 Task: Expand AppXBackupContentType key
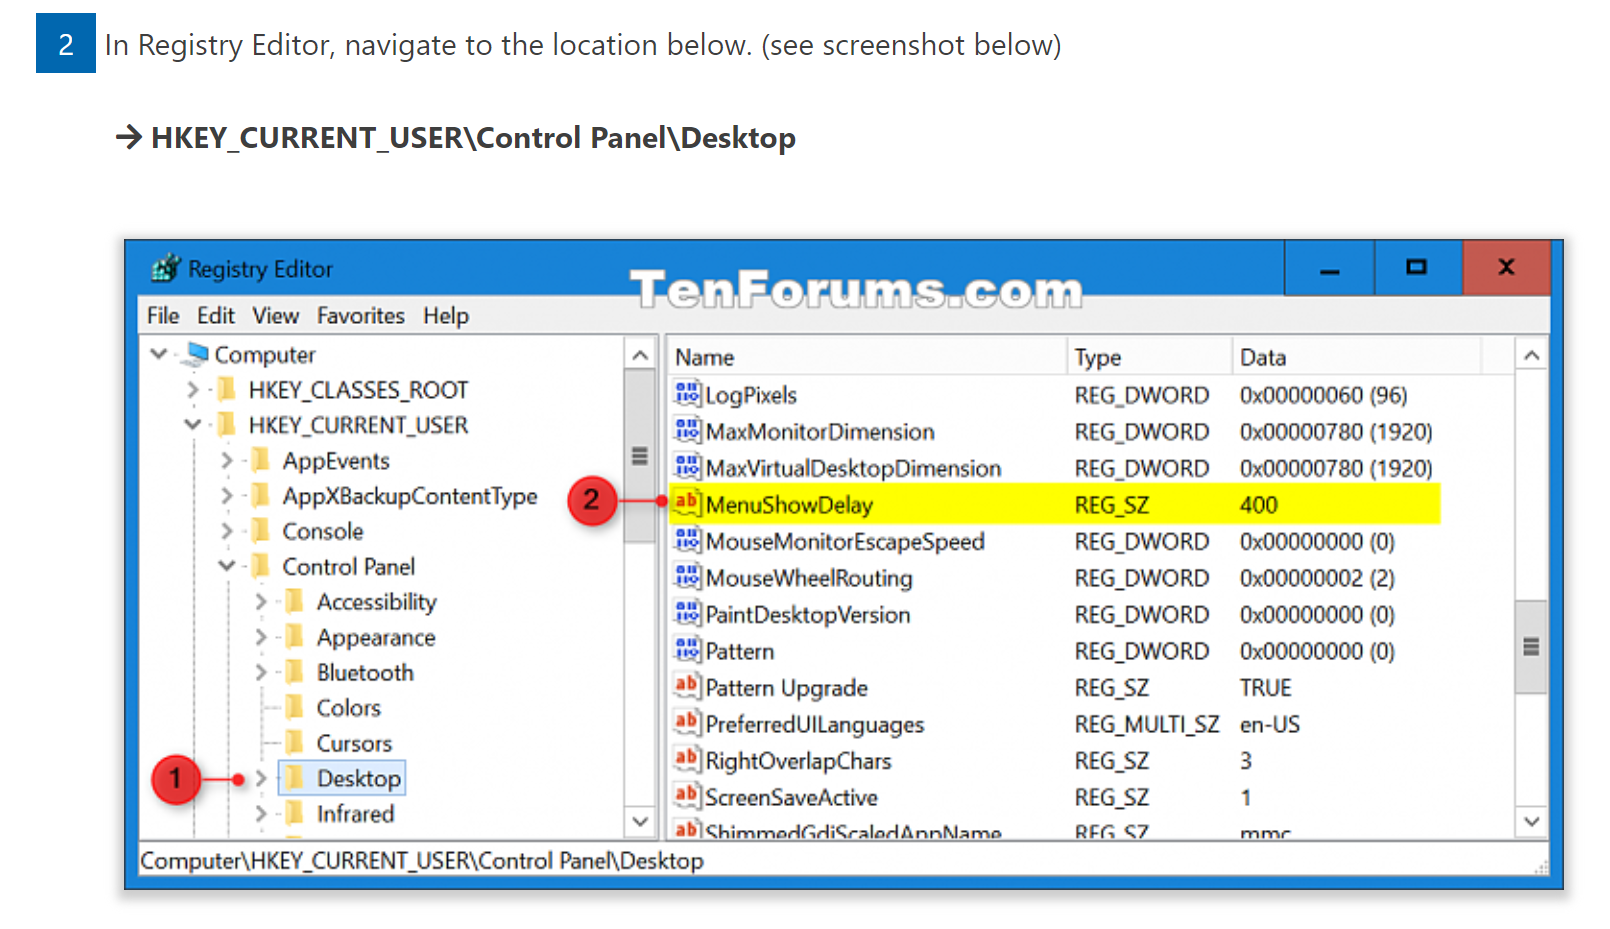[x=227, y=496]
